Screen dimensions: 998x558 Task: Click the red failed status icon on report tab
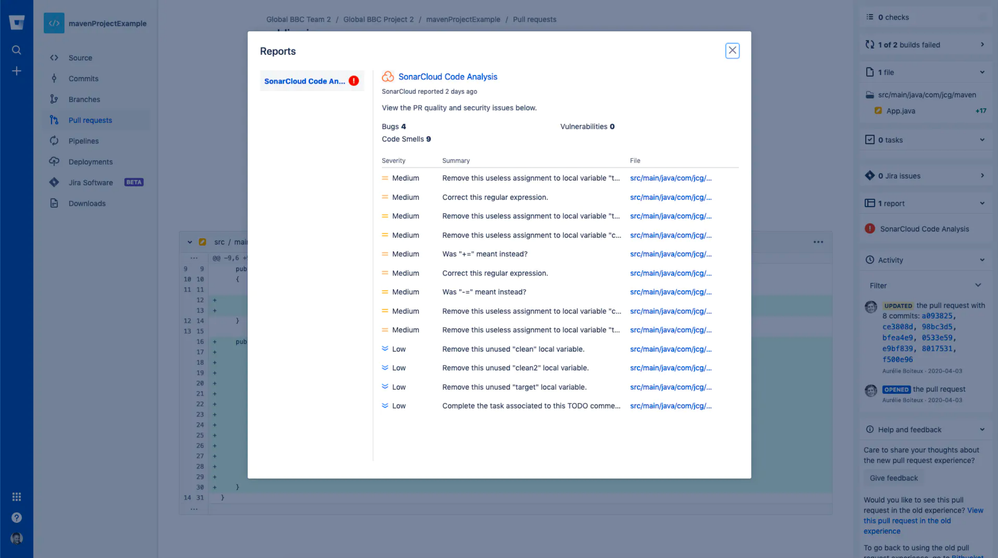pos(354,81)
